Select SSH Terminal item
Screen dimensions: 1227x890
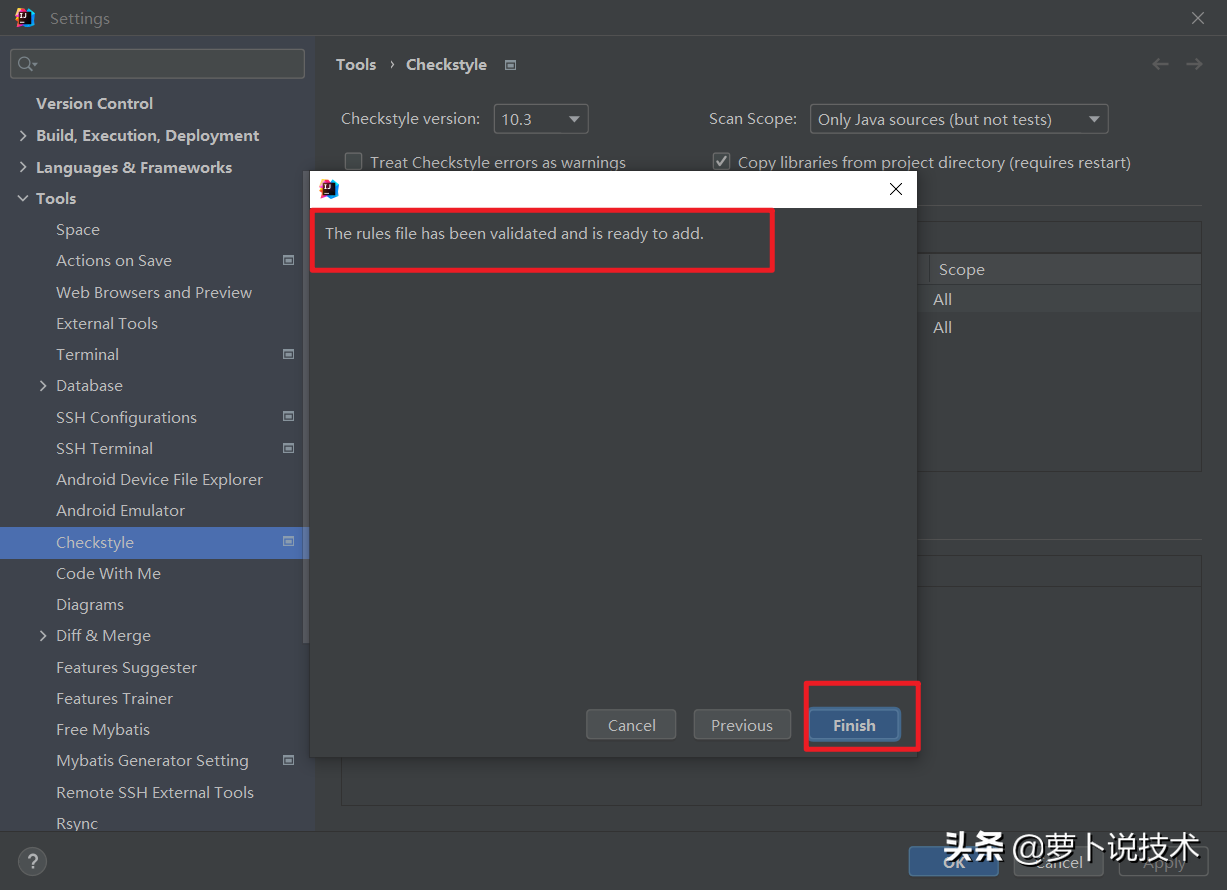pyautogui.click(x=104, y=449)
